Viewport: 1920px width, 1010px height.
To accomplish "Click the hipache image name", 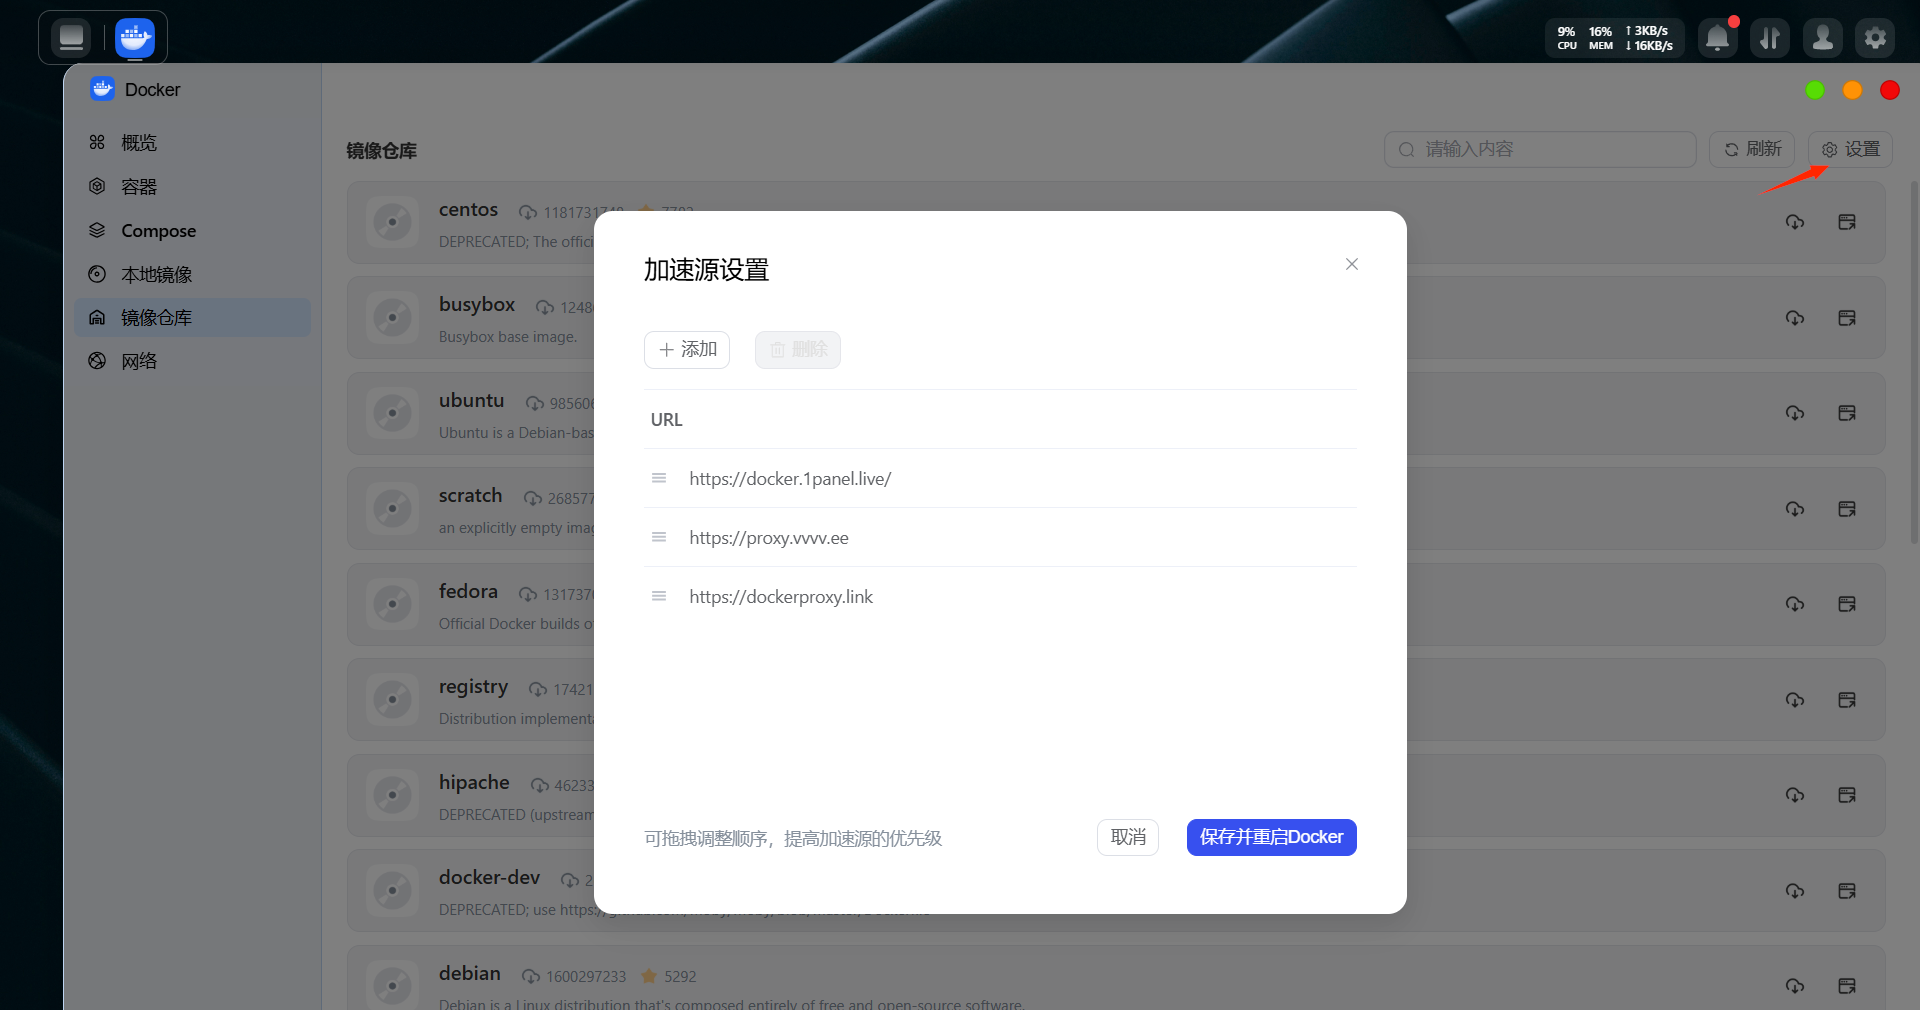I will tap(474, 783).
